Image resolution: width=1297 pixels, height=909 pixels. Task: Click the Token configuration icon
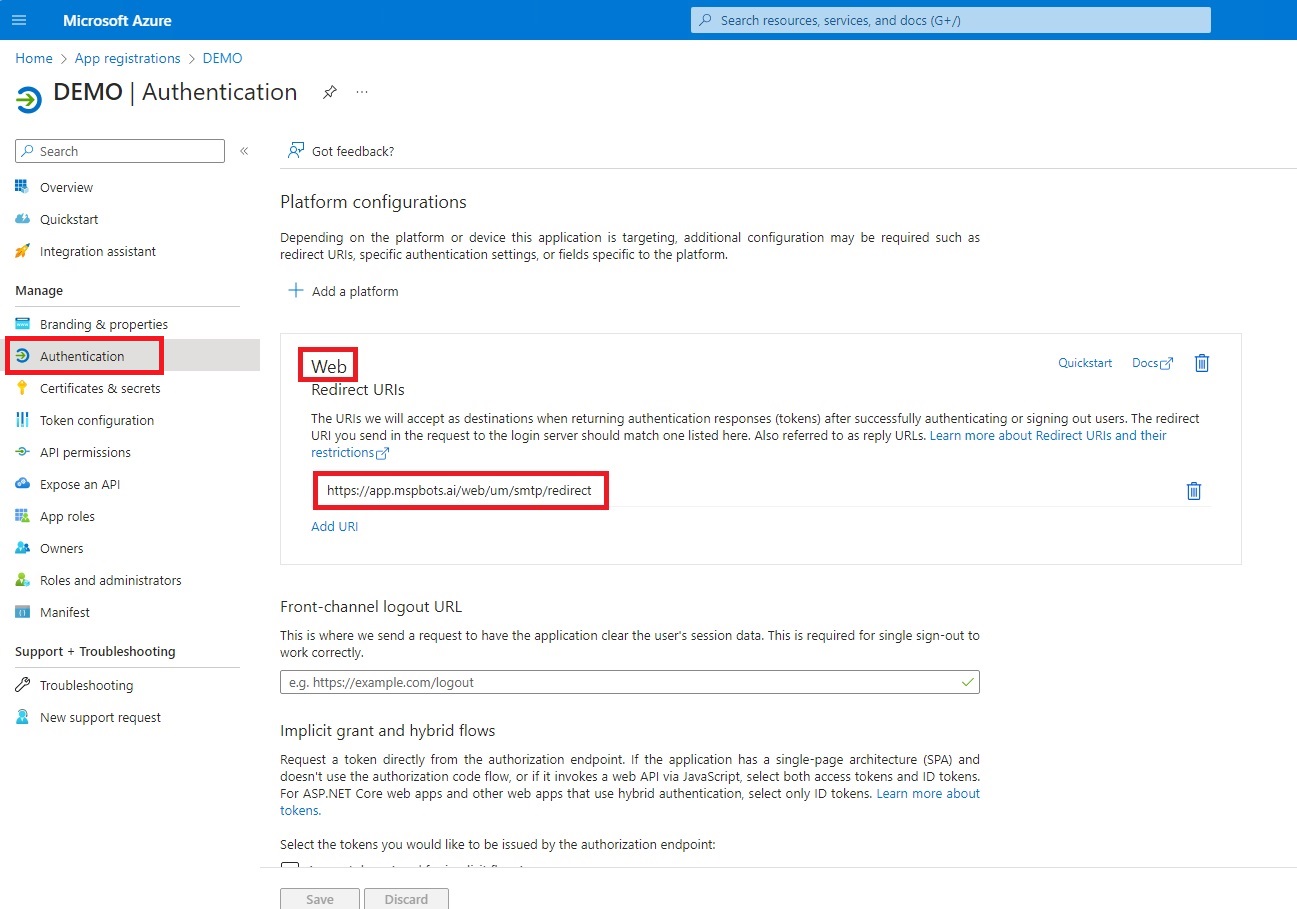pos(22,420)
